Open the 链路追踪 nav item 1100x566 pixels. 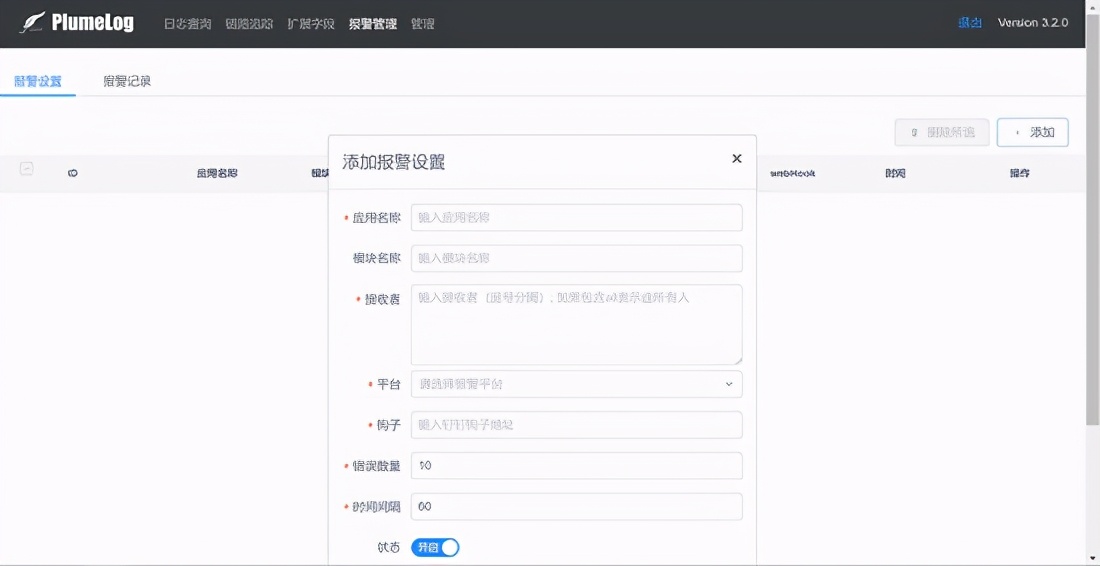[x=249, y=24]
